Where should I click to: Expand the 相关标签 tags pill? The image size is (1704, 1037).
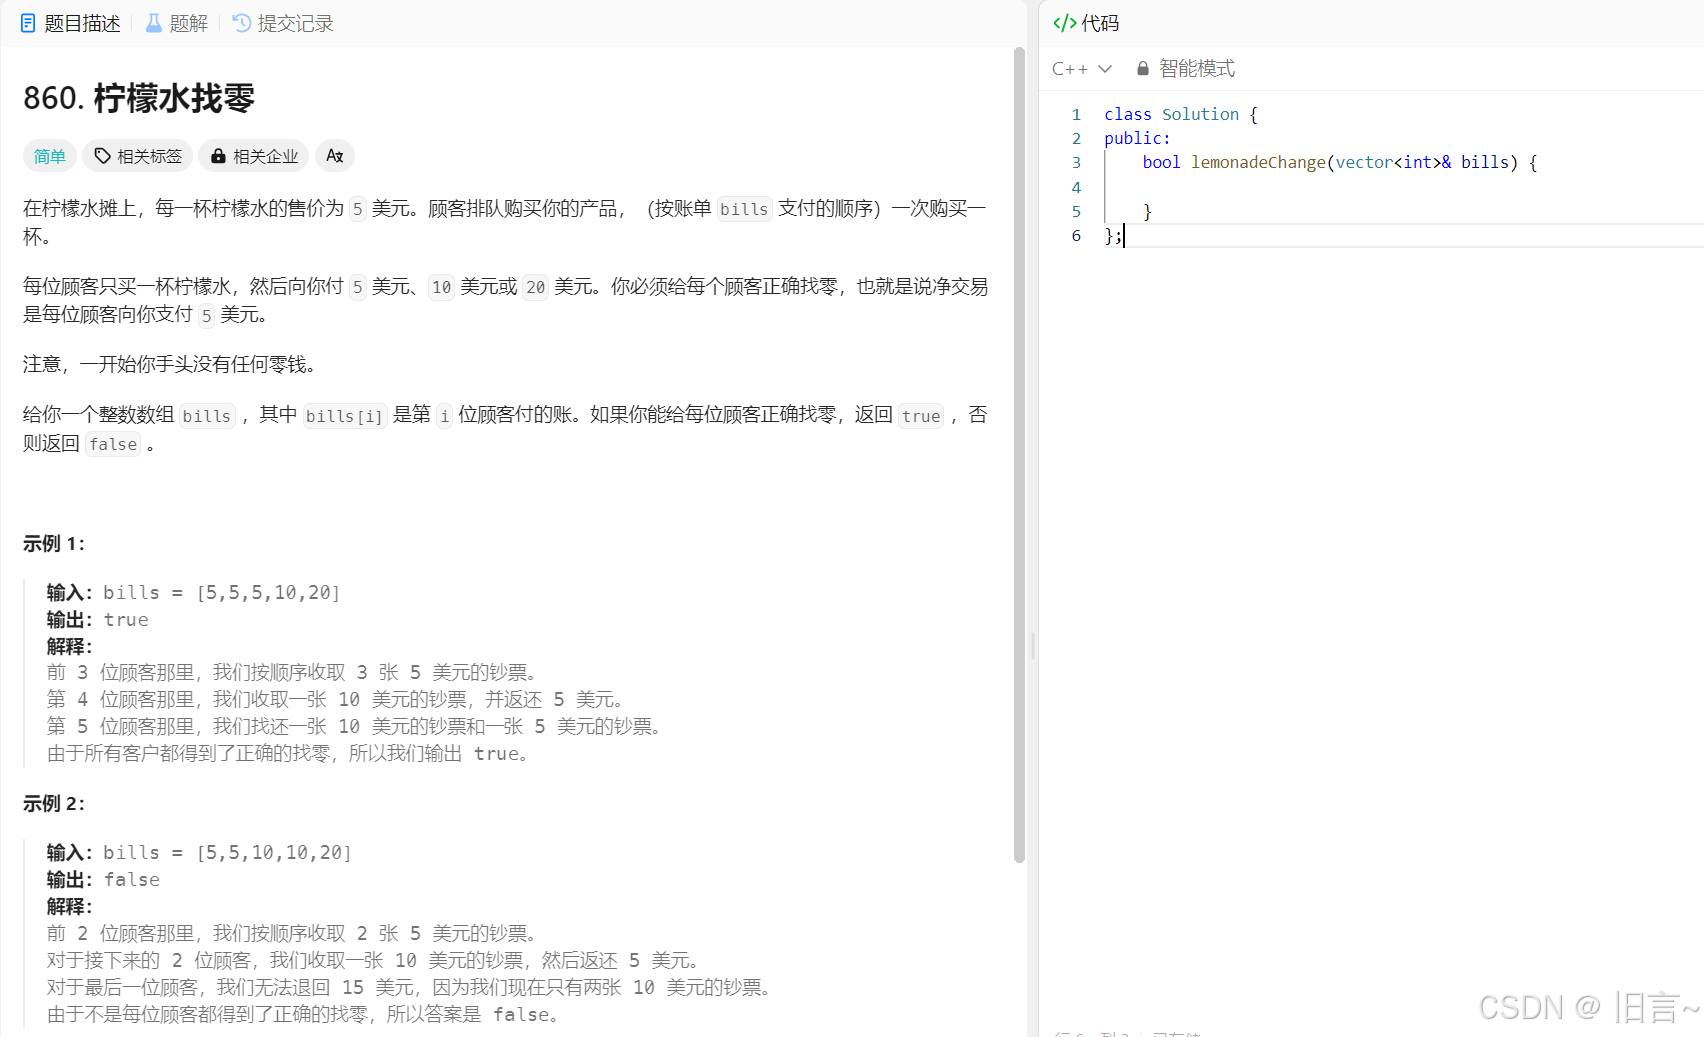[138, 156]
